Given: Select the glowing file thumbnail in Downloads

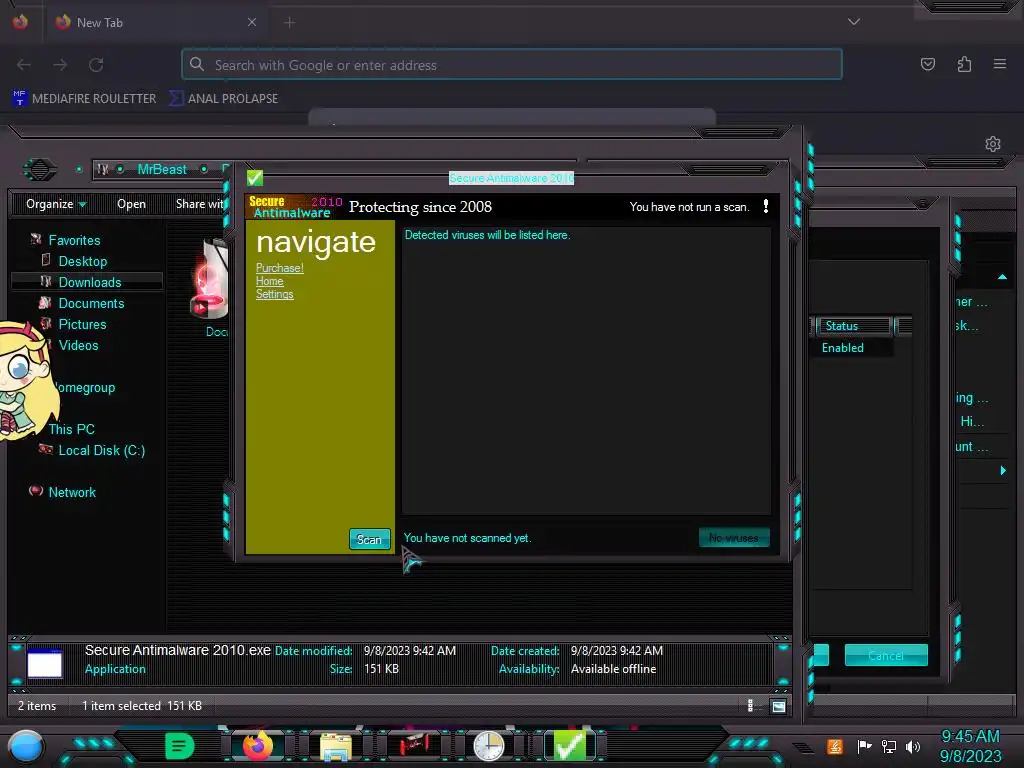Looking at the screenshot, I should pyautogui.click(x=209, y=280).
